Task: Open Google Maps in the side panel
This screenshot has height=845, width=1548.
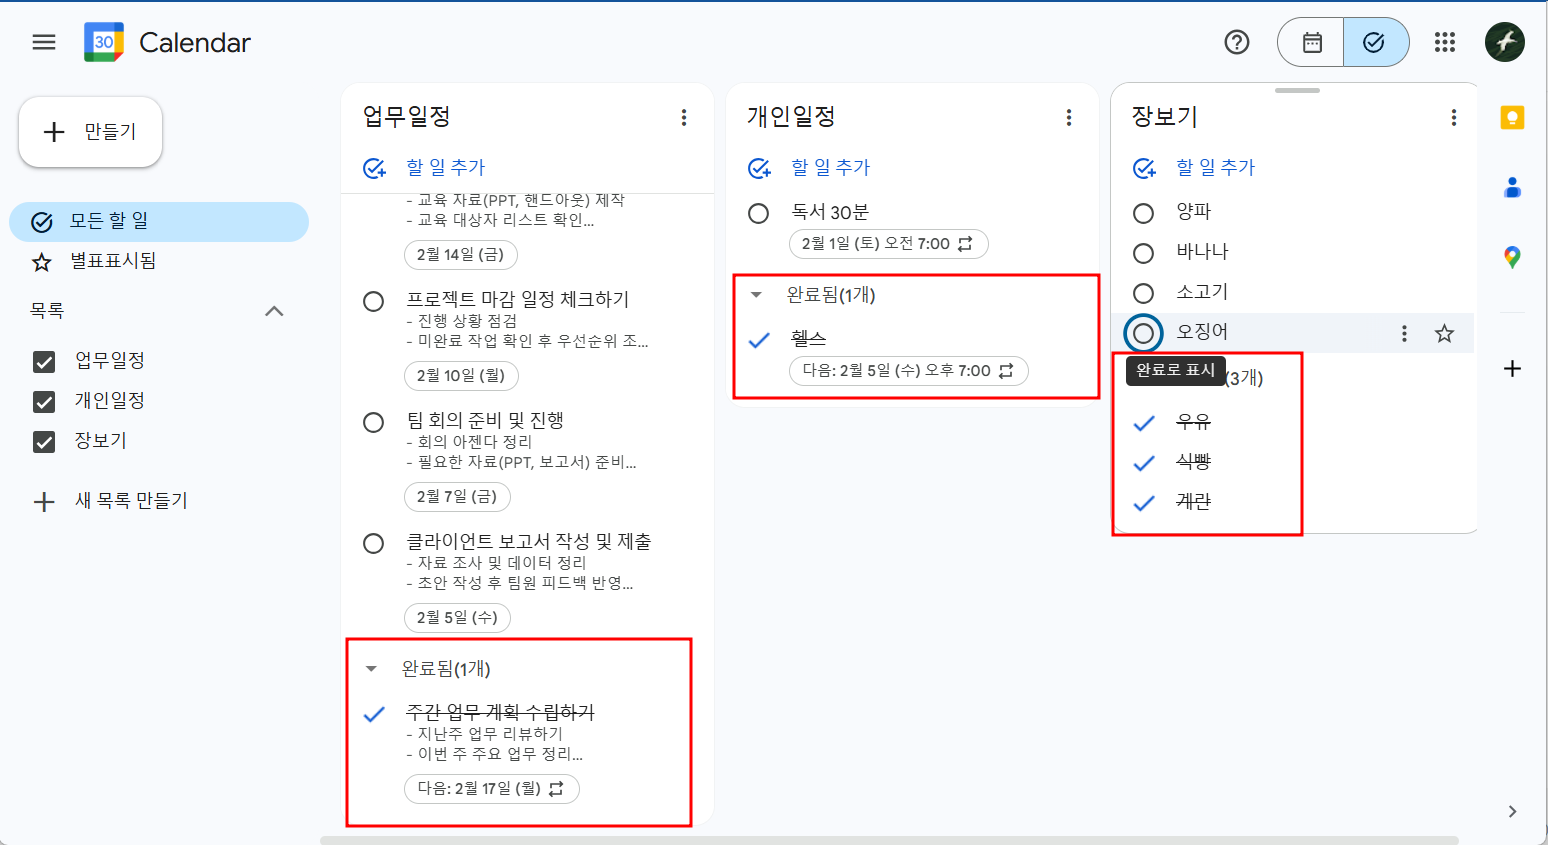Action: click(x=1512, y=257)
